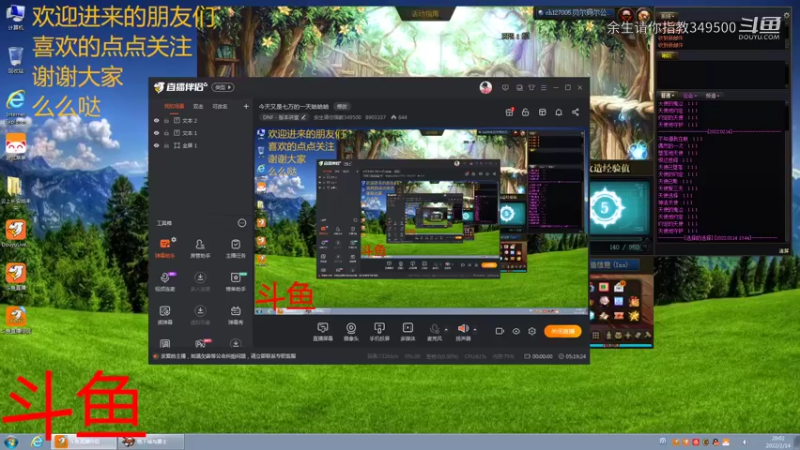Click the 麦克风 microphone icon

pyautogui.click(x=434, y=331)
